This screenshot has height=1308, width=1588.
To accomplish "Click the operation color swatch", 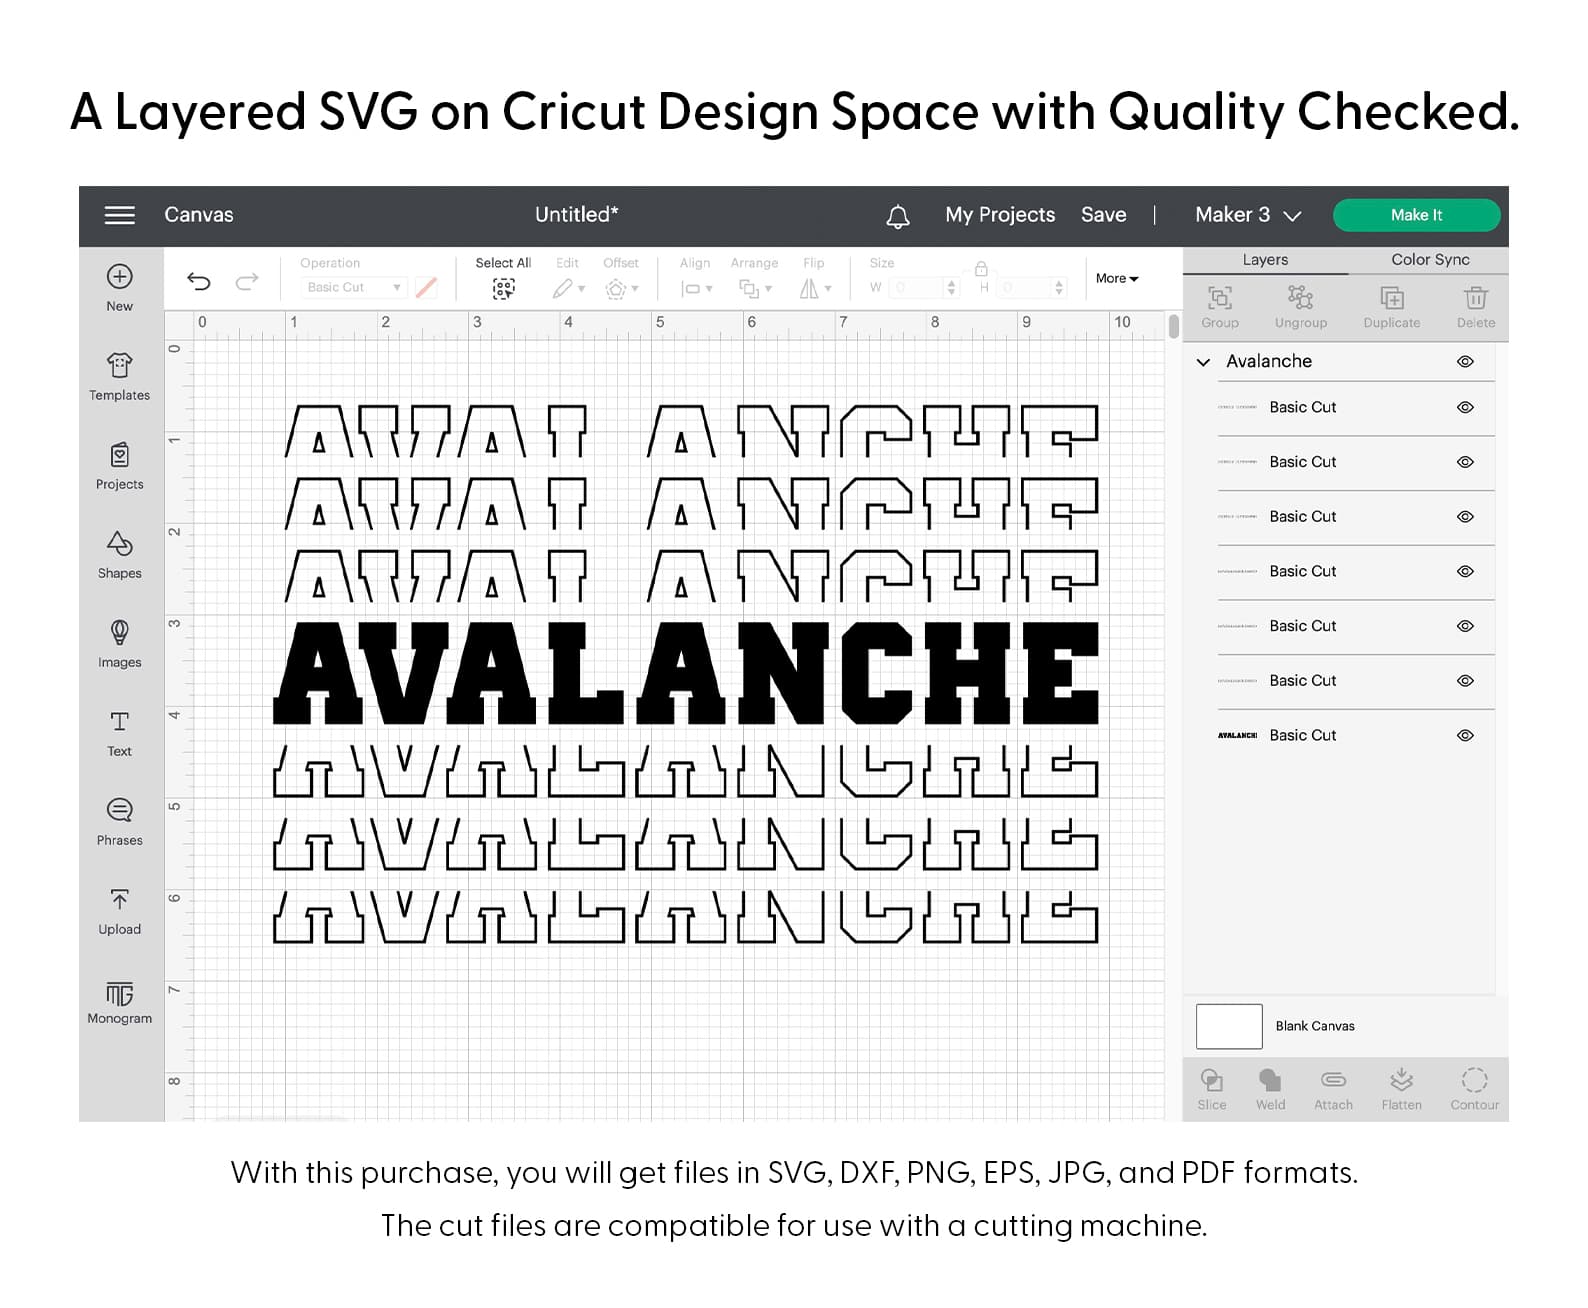I will tap(426, 287).
